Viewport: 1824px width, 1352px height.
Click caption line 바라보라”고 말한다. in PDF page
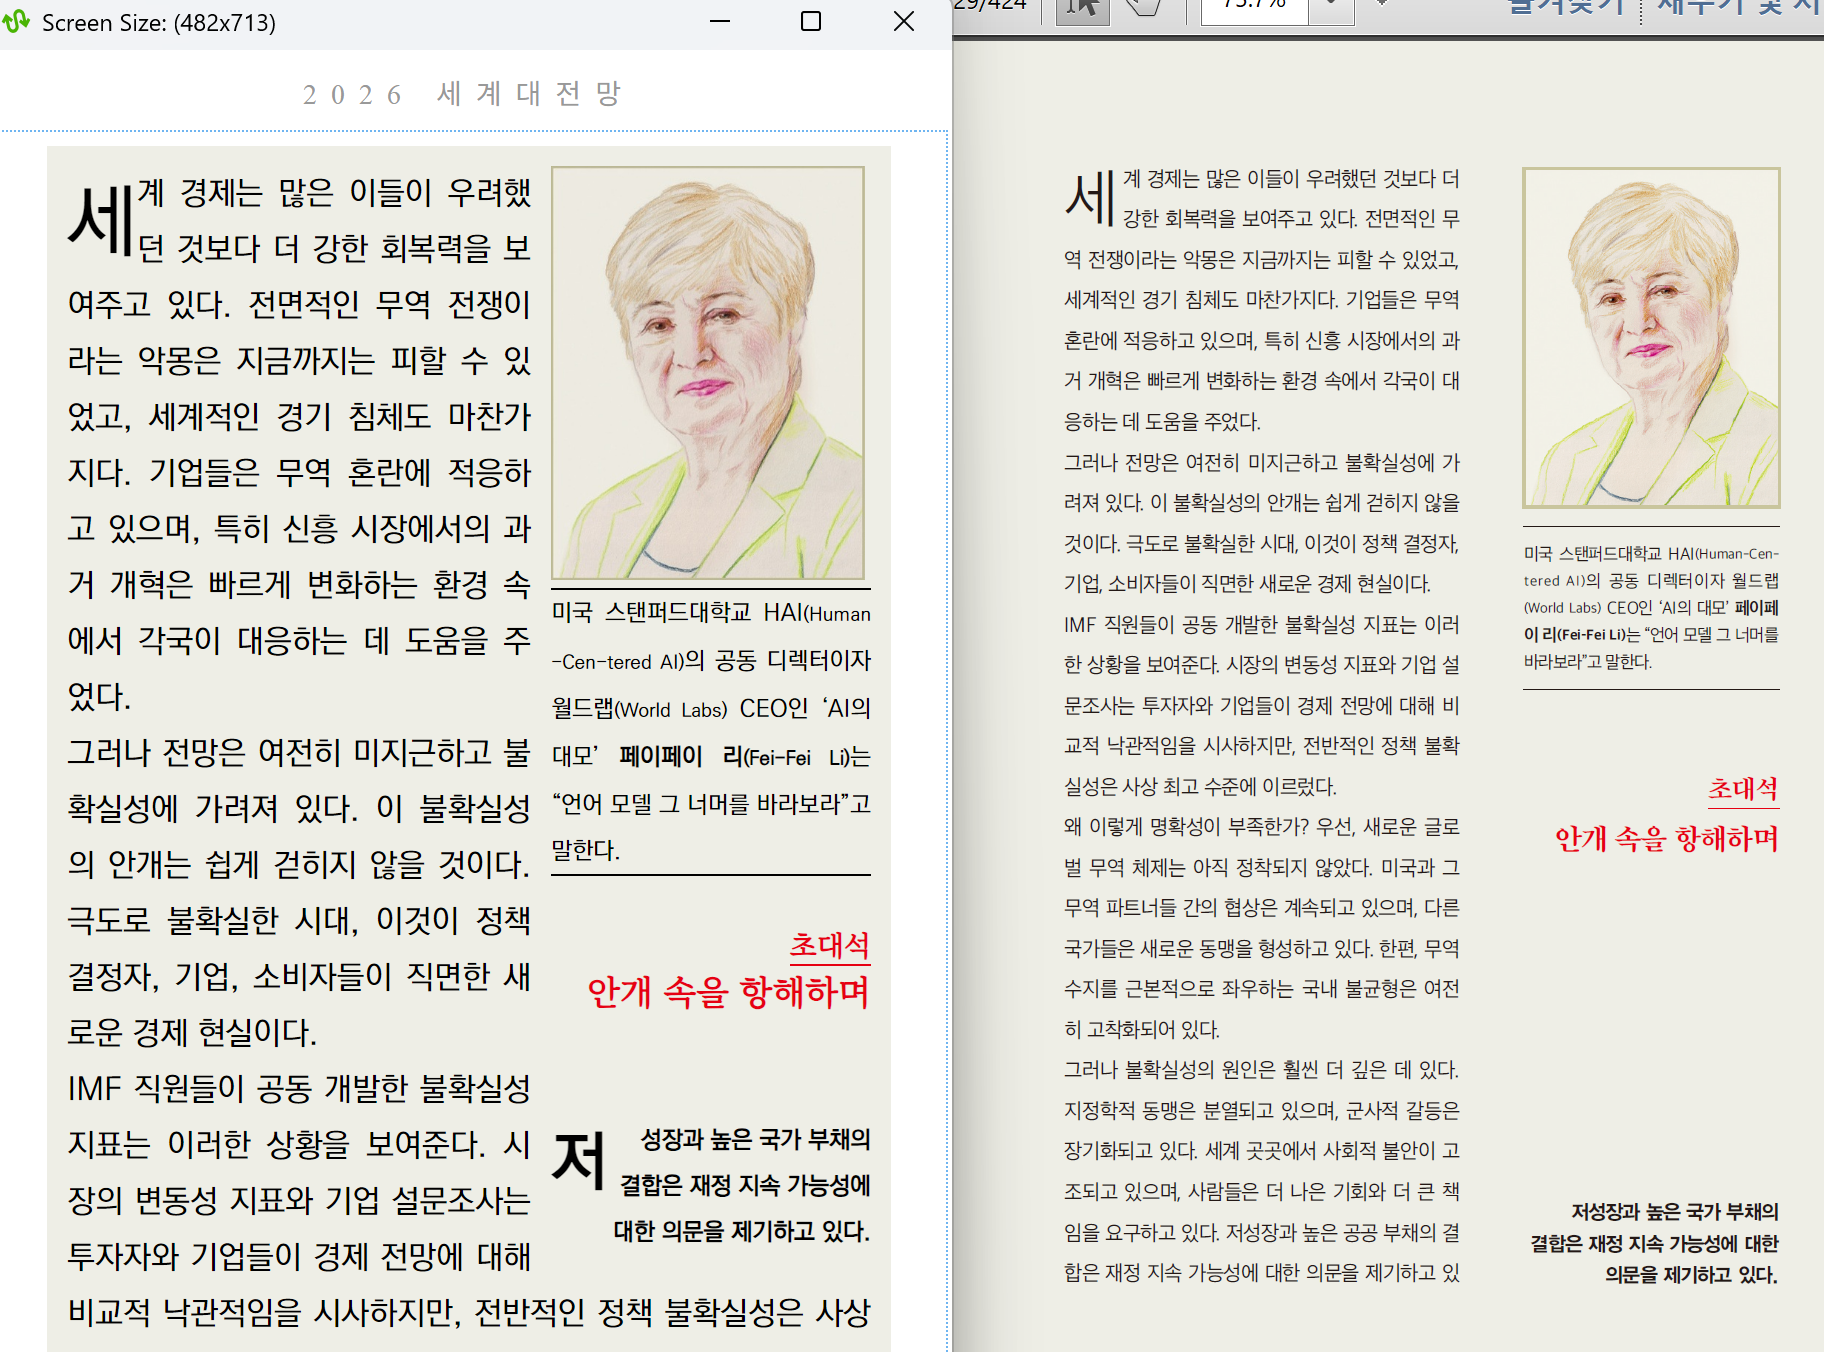click(x=1587, y=662)
